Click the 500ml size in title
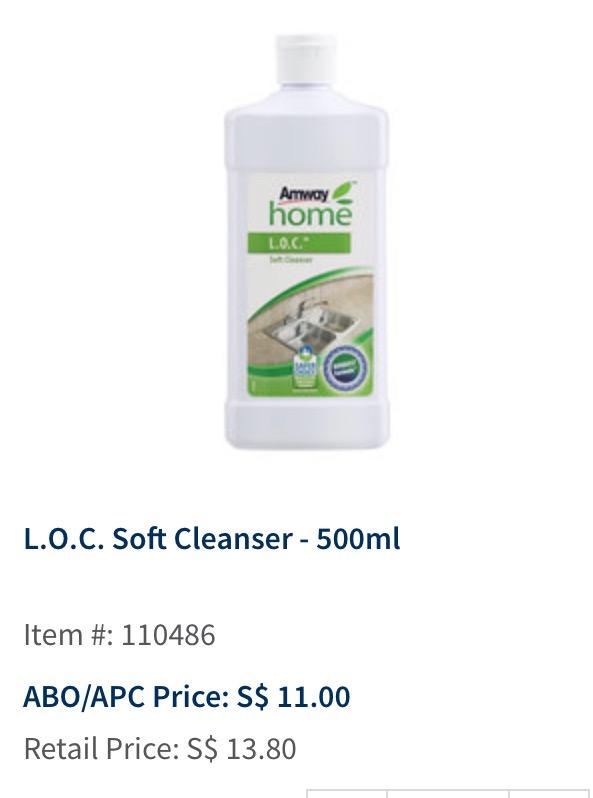This screenshot has height=798, width=593. tap(358, 538)
